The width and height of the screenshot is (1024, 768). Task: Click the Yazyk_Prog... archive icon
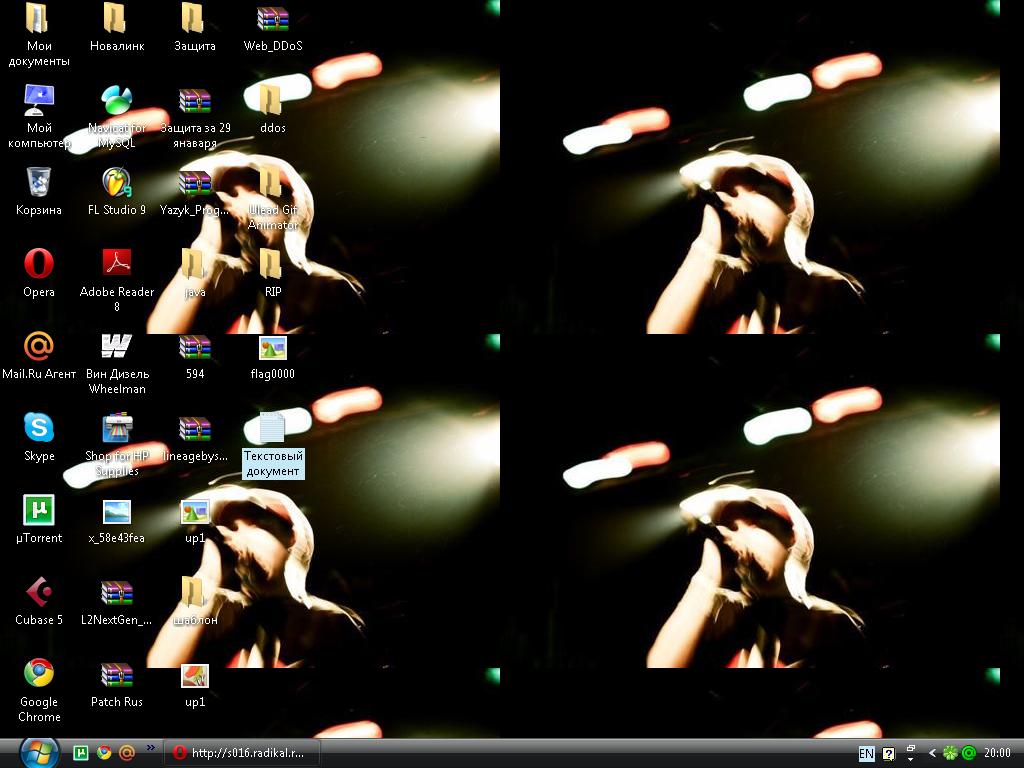coord(195,183)
